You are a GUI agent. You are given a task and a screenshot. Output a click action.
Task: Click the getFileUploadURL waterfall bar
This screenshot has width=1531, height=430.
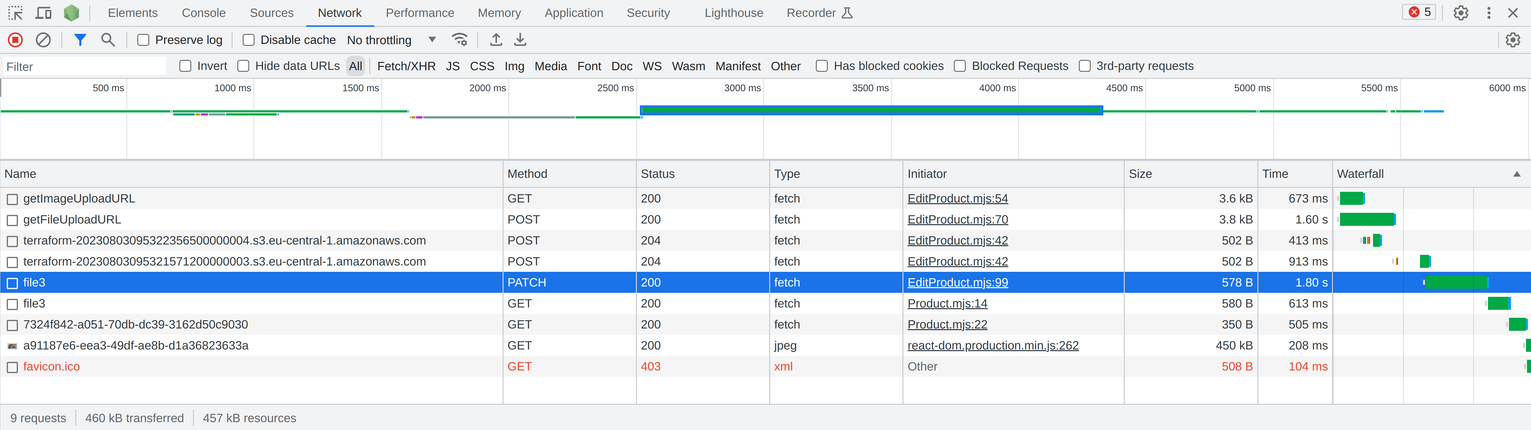tap(1367, 219)
